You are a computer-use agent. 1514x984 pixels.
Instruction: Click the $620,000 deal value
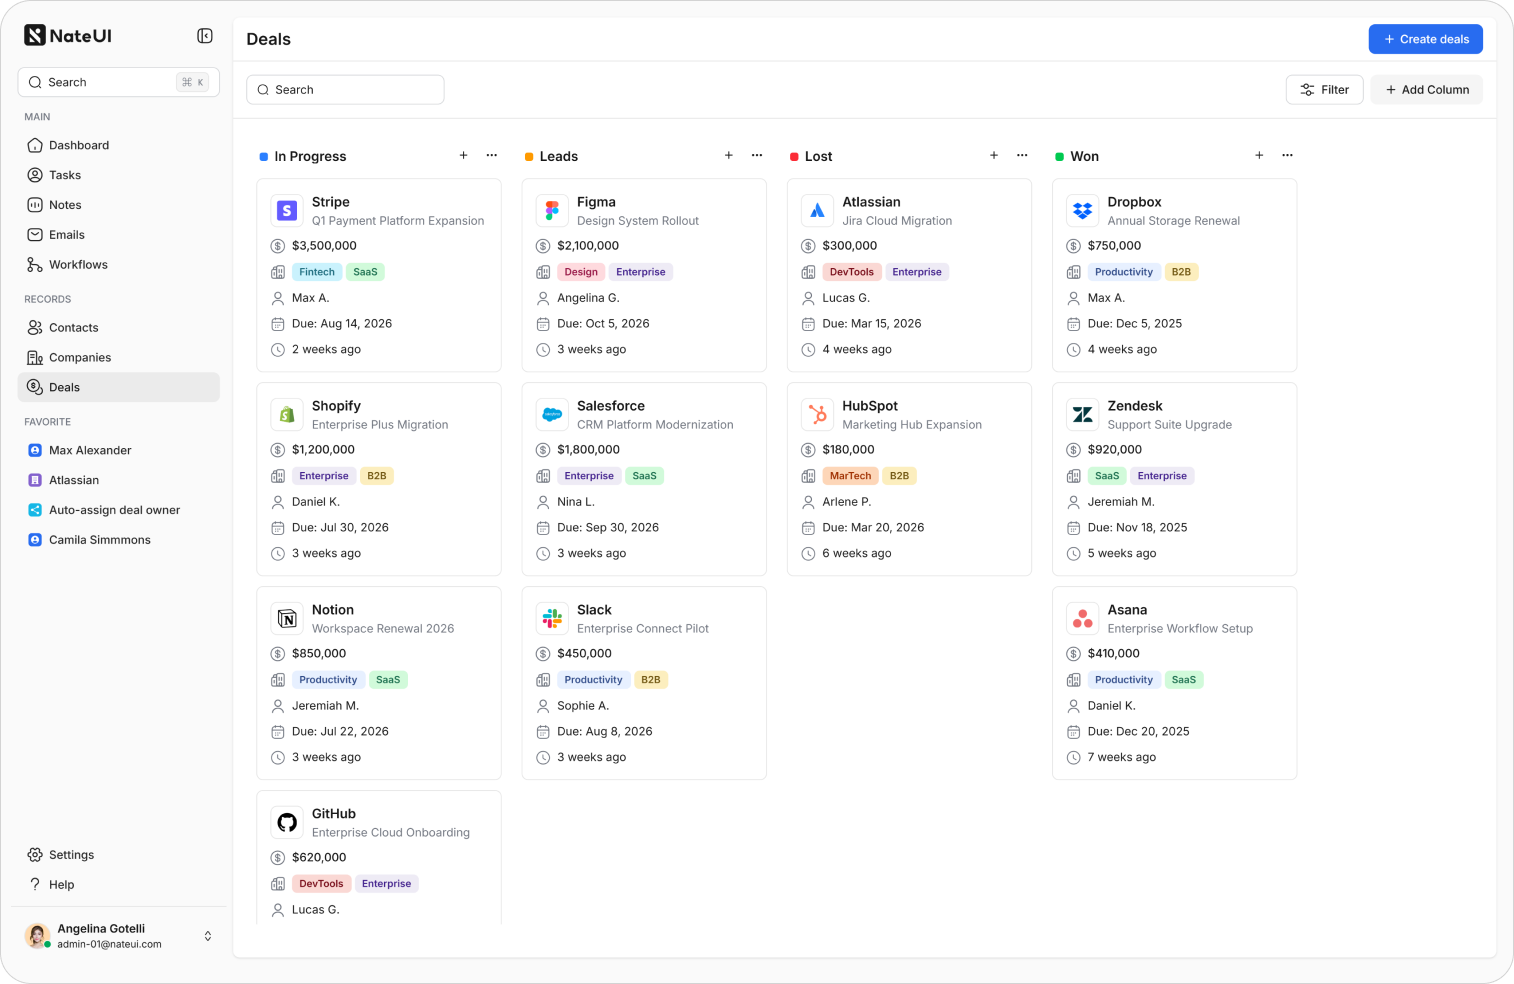point(319,858)
